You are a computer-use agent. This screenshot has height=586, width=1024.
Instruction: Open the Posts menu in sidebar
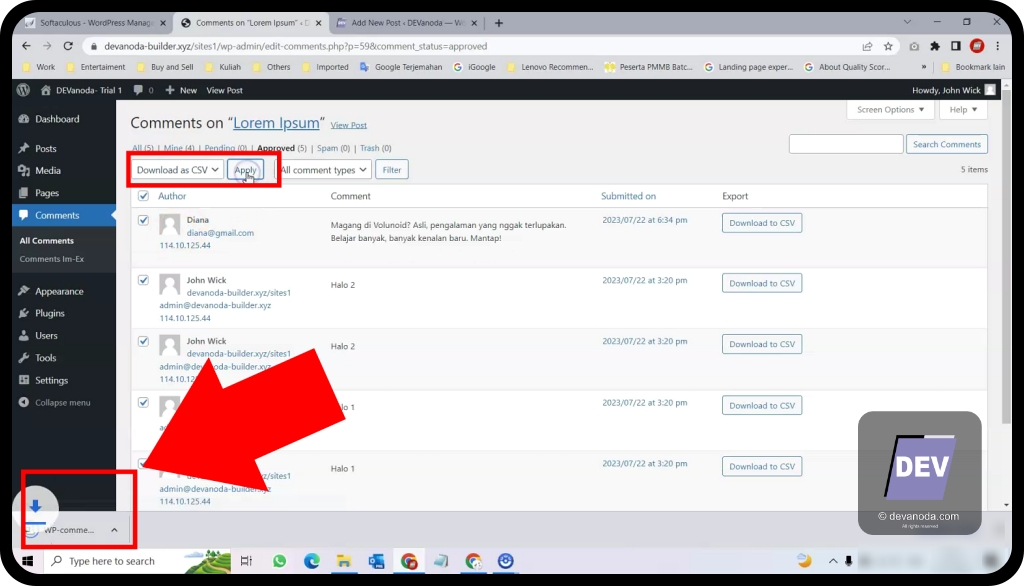pos(46,148)
